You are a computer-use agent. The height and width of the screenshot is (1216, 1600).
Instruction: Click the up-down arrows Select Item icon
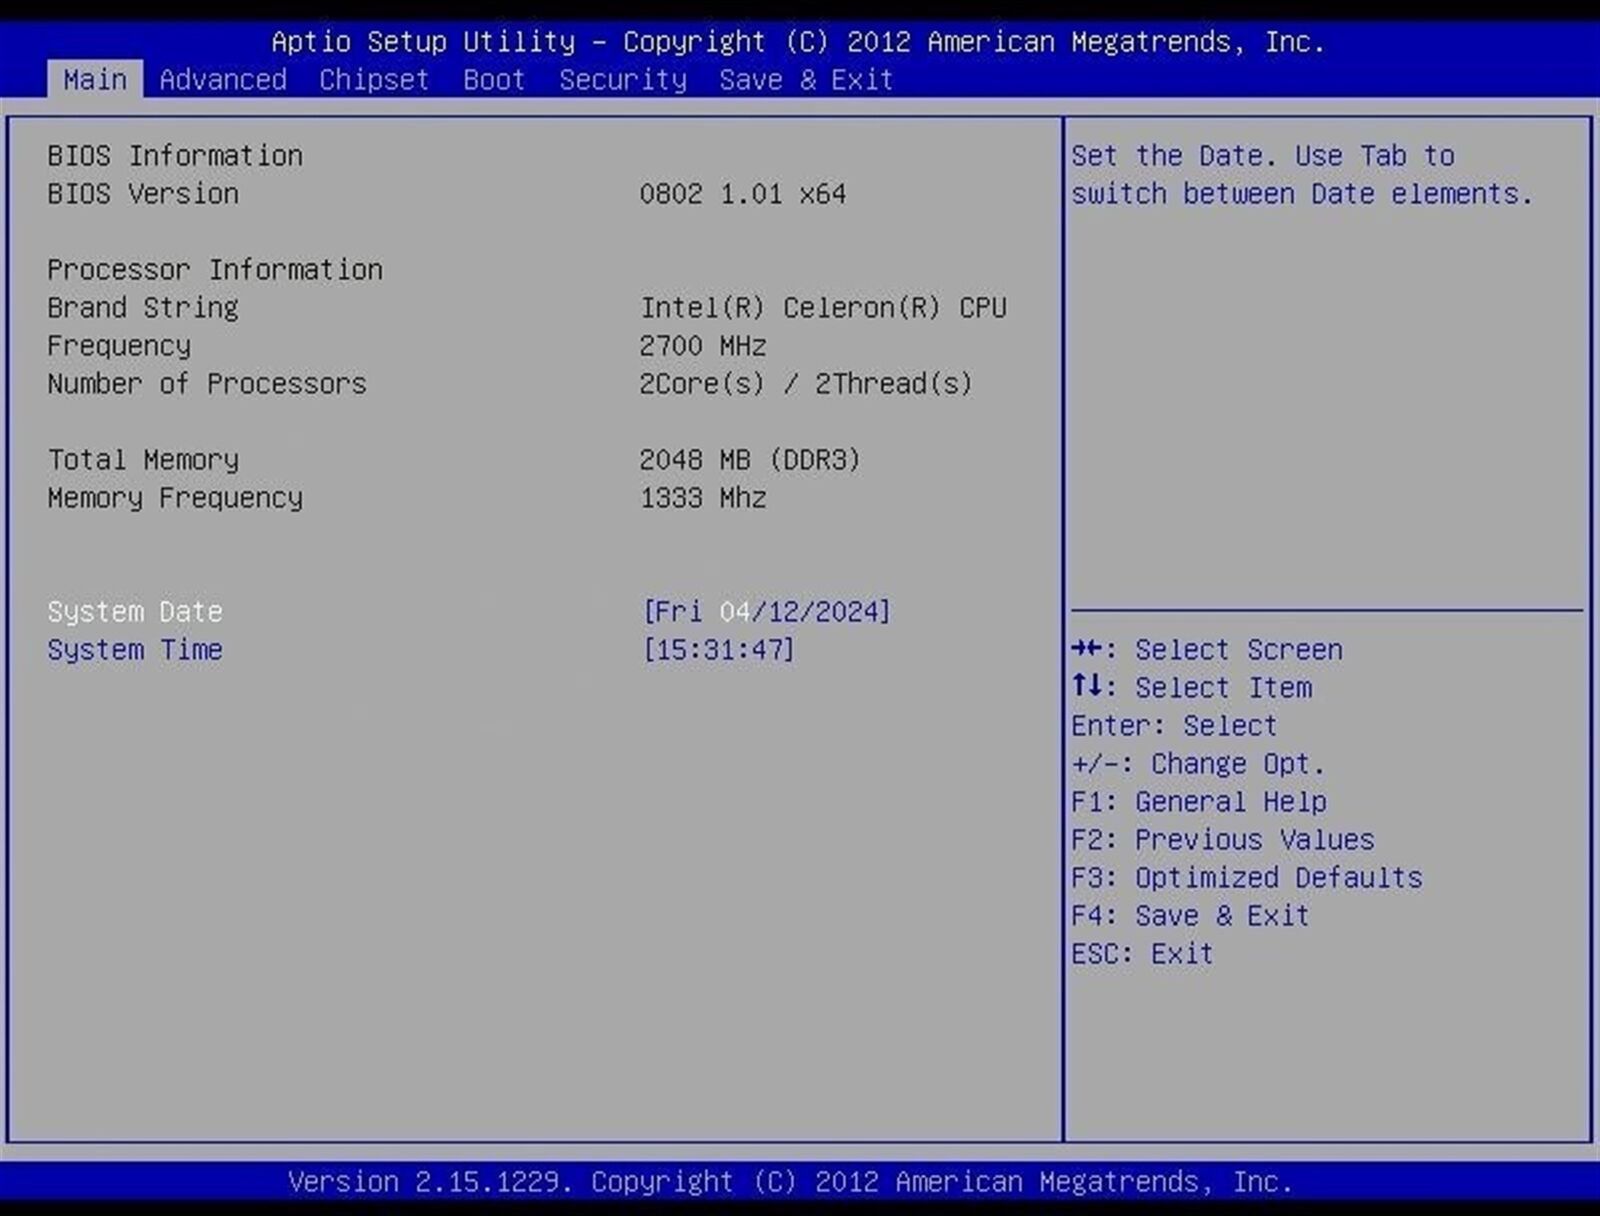click(1086, 686)
